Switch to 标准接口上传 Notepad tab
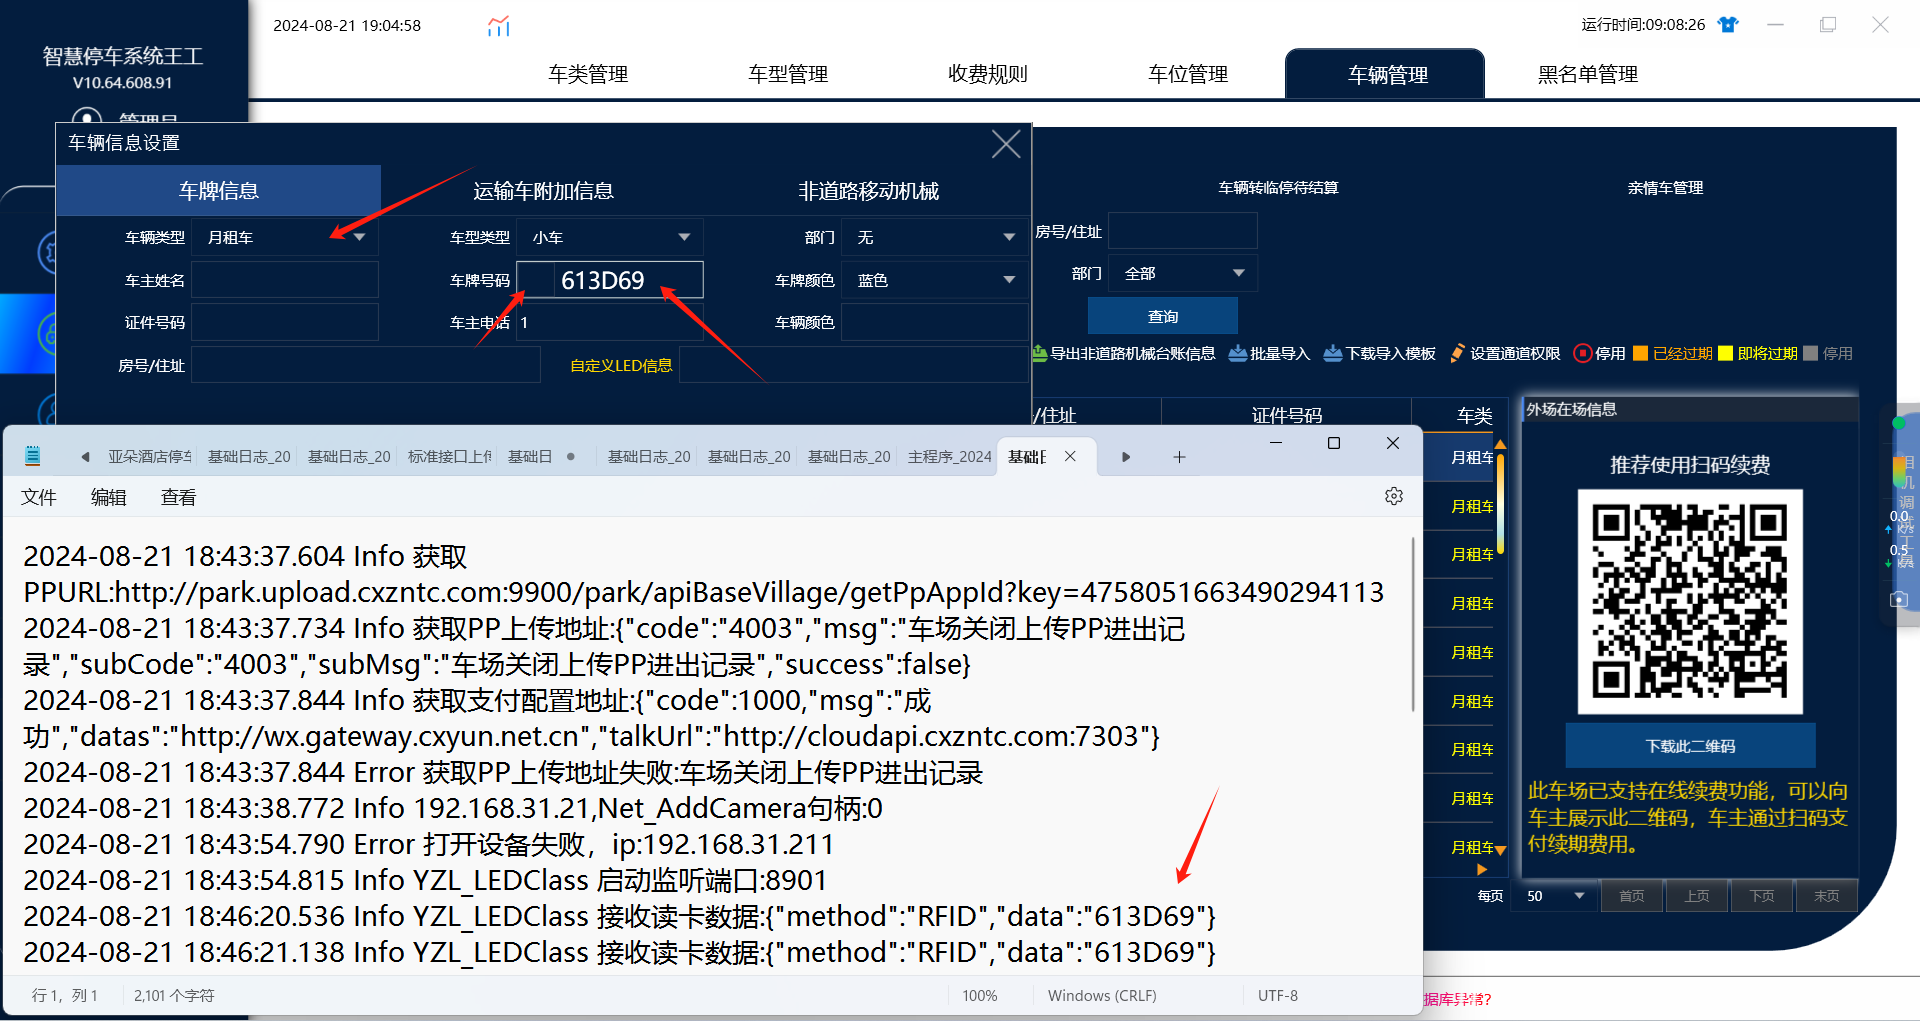 click(449, 456)
